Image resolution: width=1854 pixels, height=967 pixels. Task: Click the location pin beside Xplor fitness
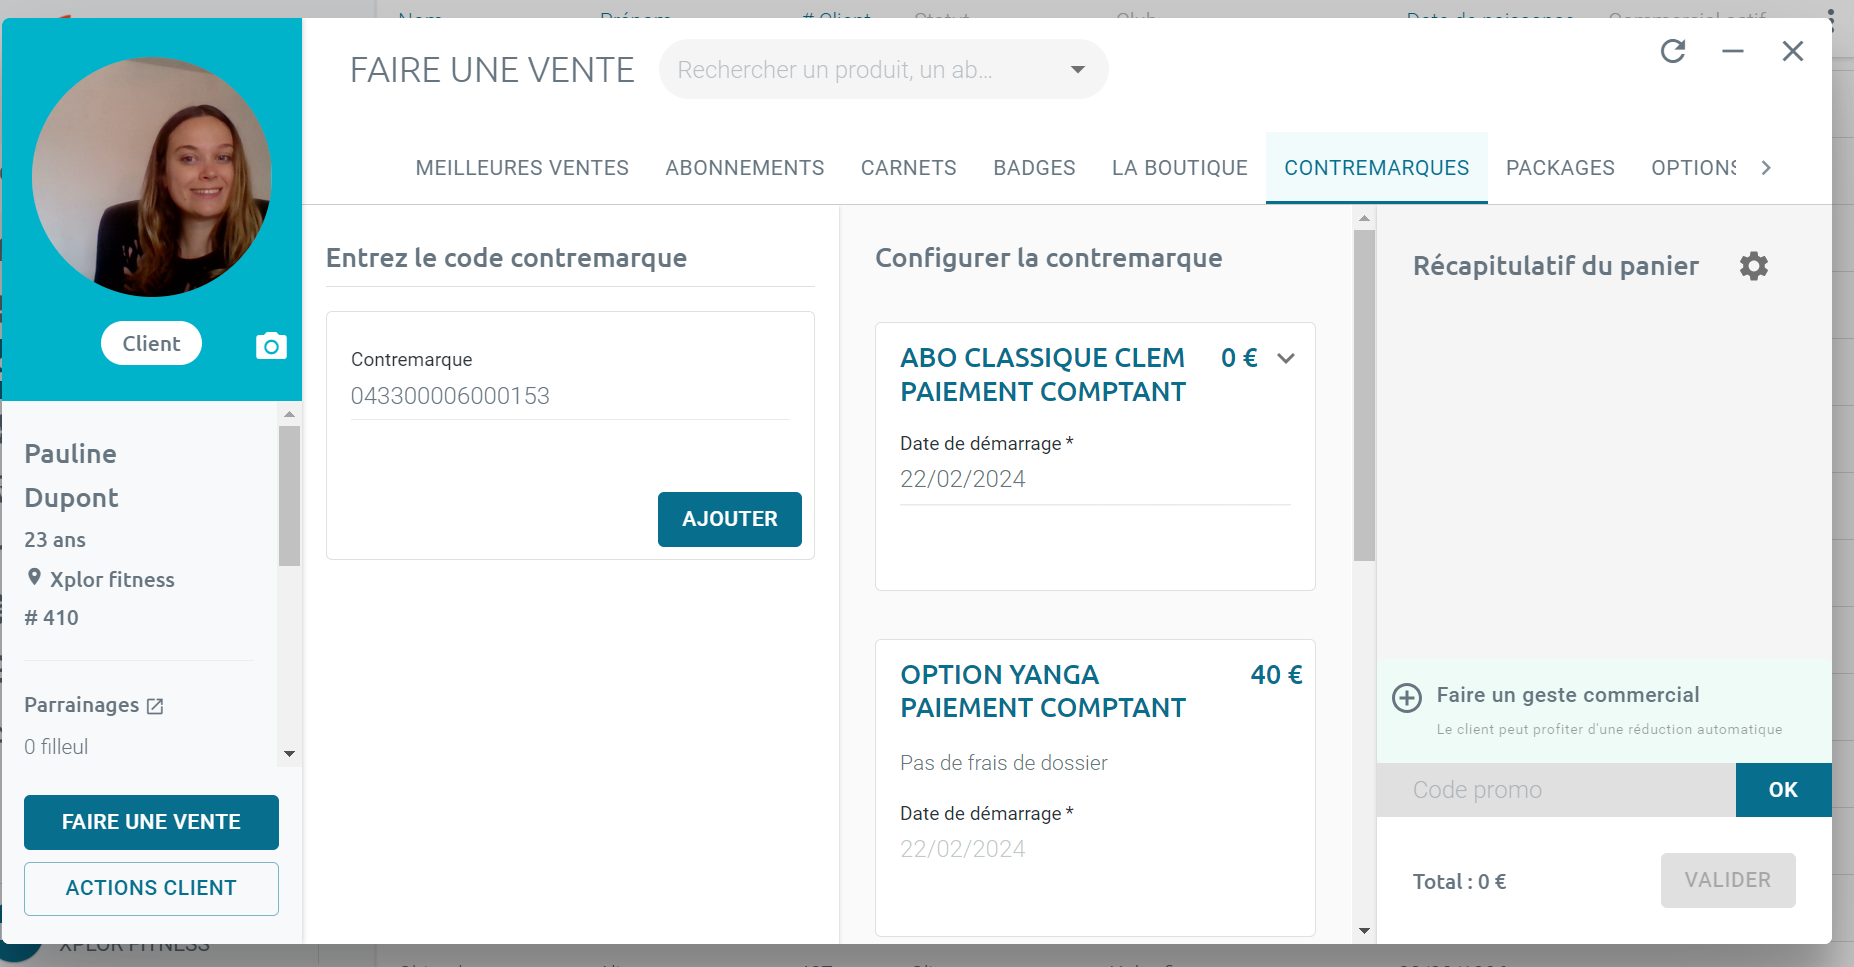click(x=34, y=578)
